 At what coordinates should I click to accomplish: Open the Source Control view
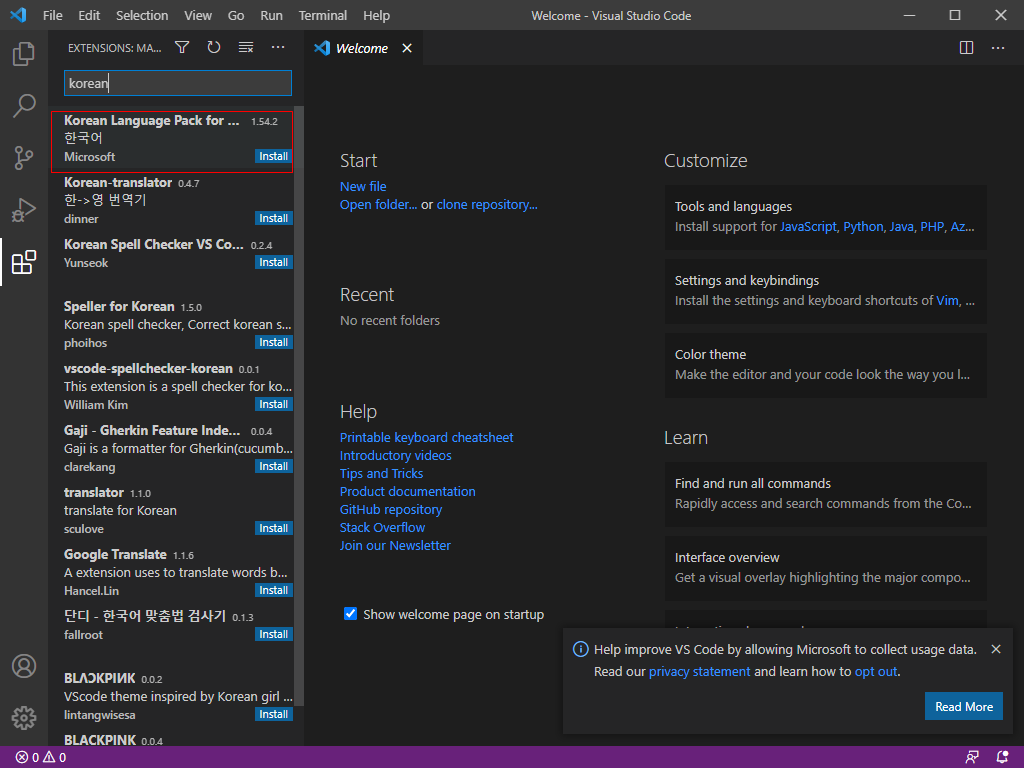24,157
